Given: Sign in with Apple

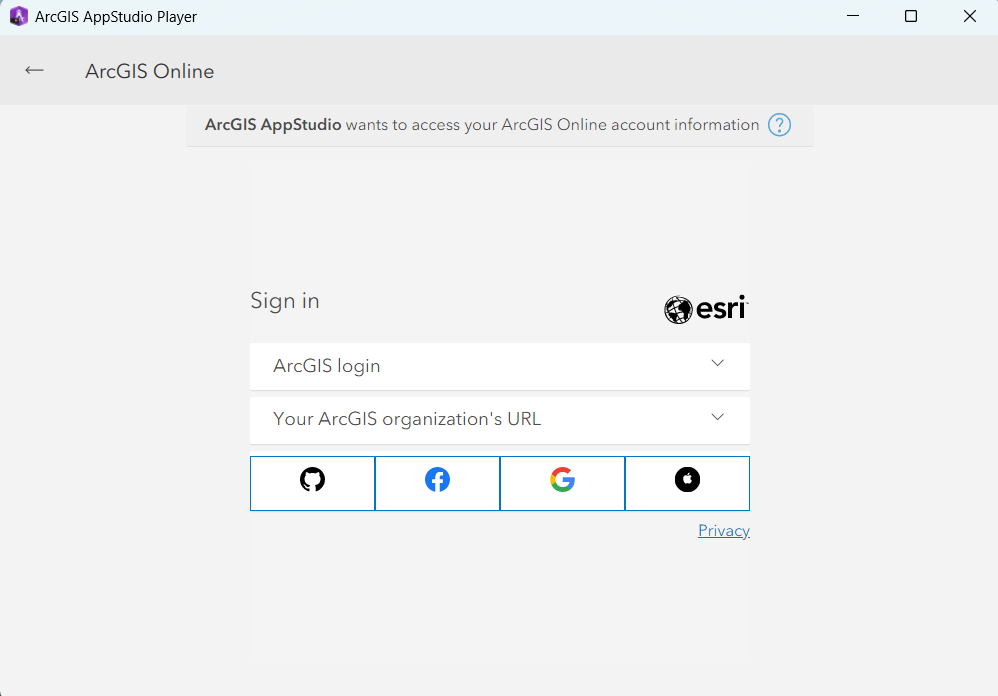Looking at the screenshot, I should point(687,483).
